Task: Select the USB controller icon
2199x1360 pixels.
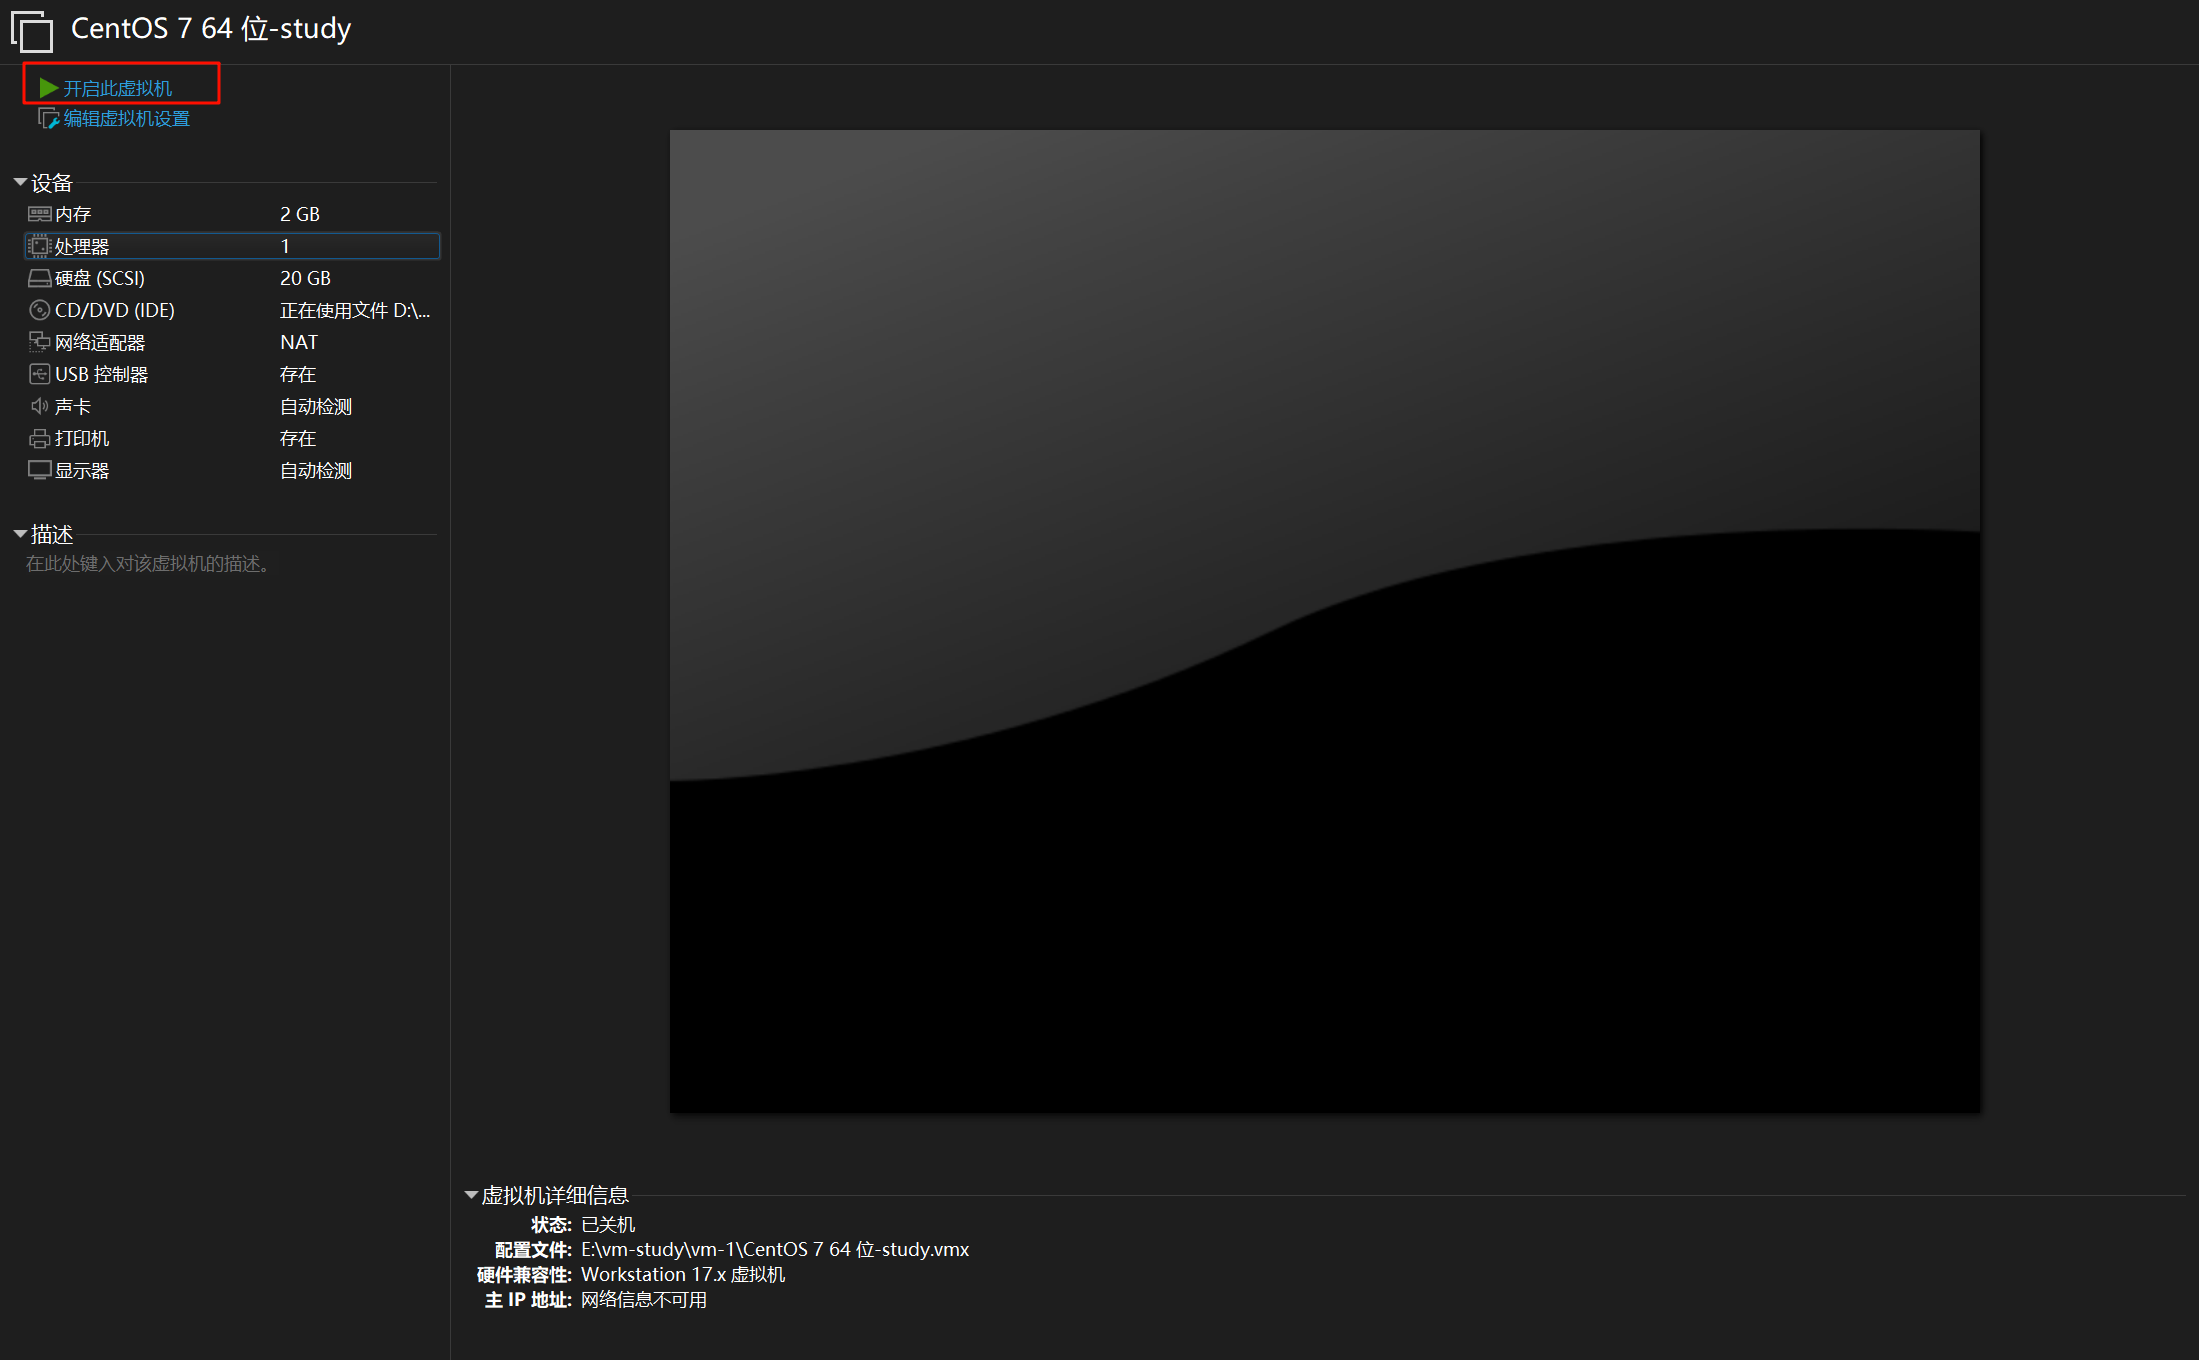Action: pyautogui.click(x=39, y=374)
